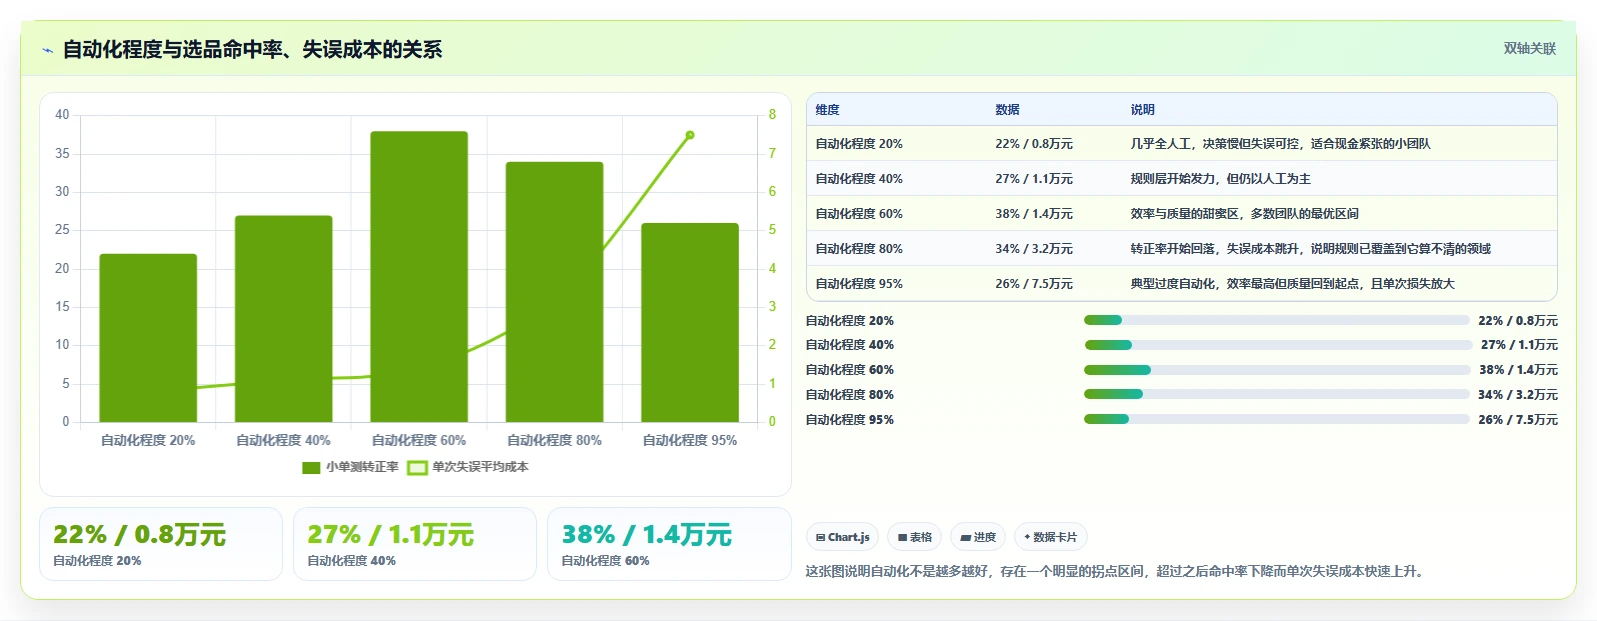
Task: Click table cell 26% / 7.5万元
Action: [x=1034, y=284]
